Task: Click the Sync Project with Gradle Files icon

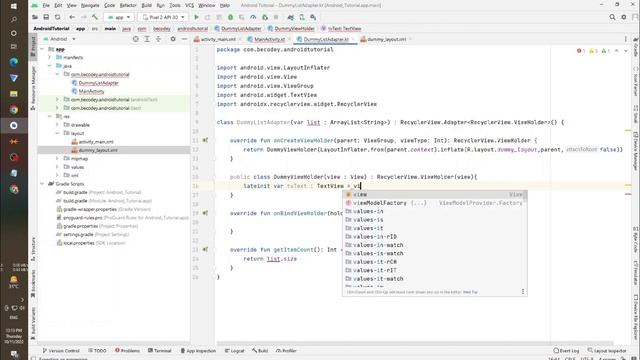Action: click(290, 17)
